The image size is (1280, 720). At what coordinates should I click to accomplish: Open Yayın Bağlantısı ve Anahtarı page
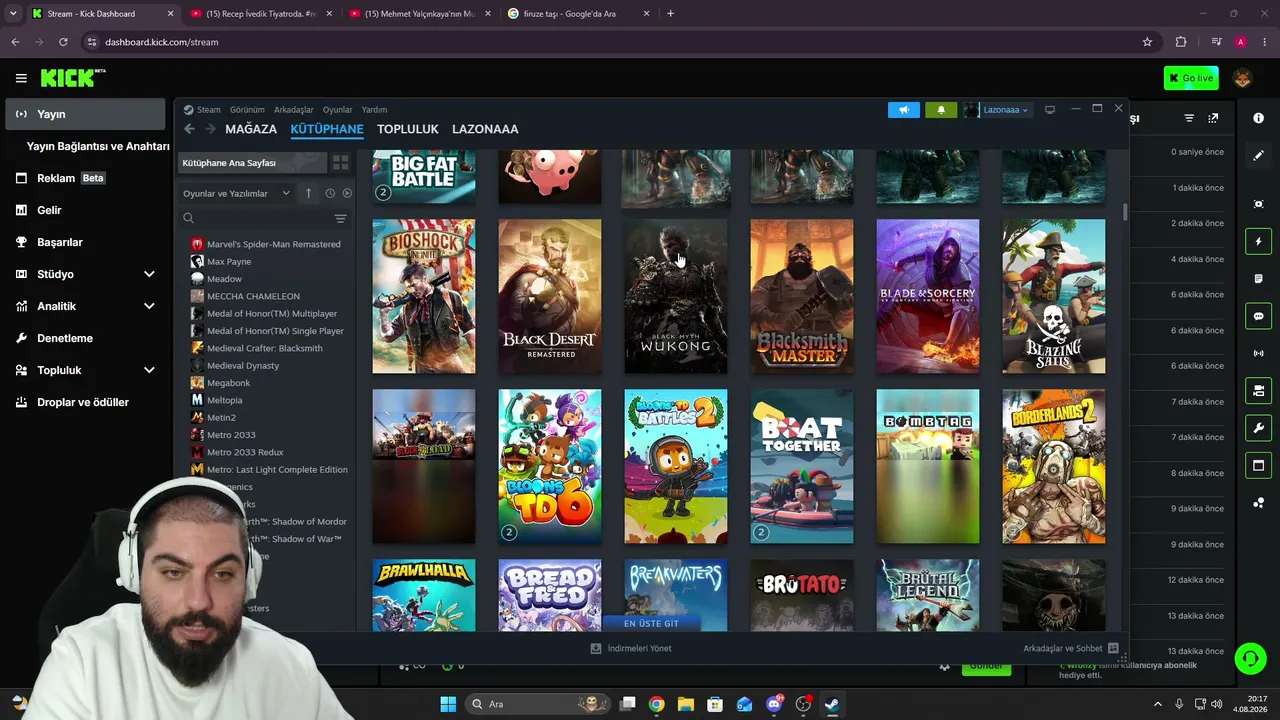click(98, 146)
